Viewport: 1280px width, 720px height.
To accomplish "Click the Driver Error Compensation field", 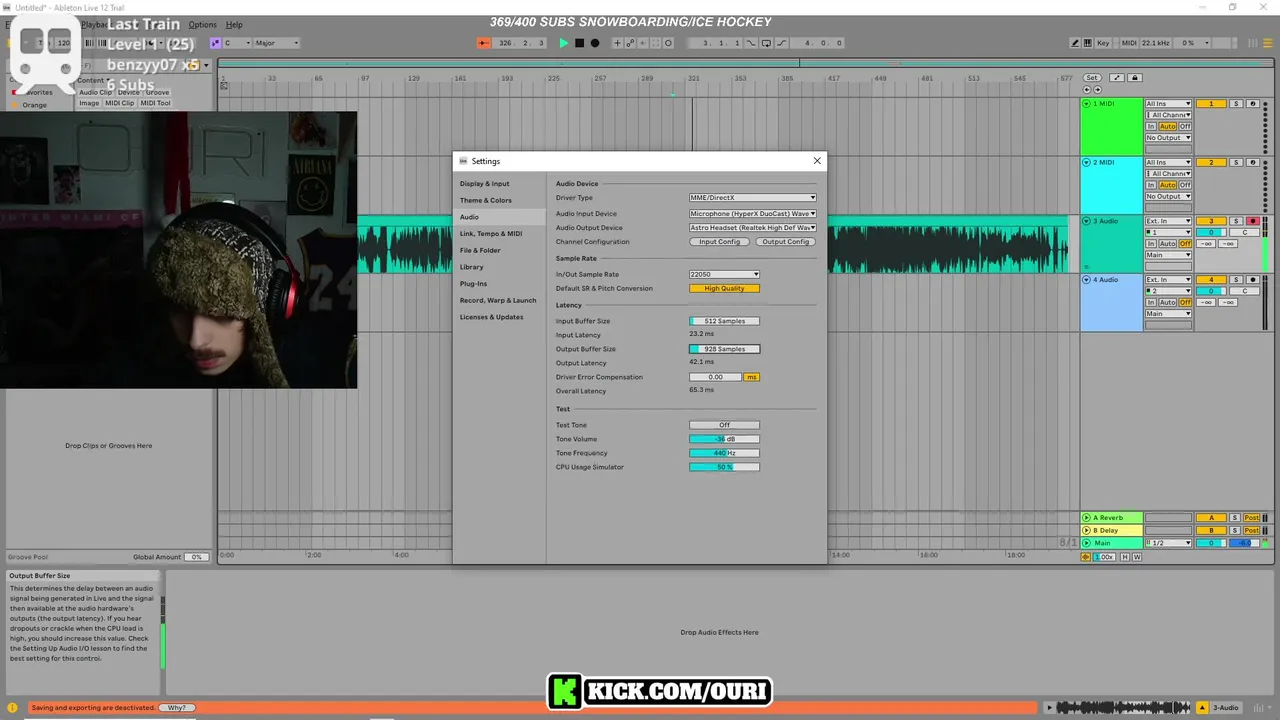I will point(715,377).
